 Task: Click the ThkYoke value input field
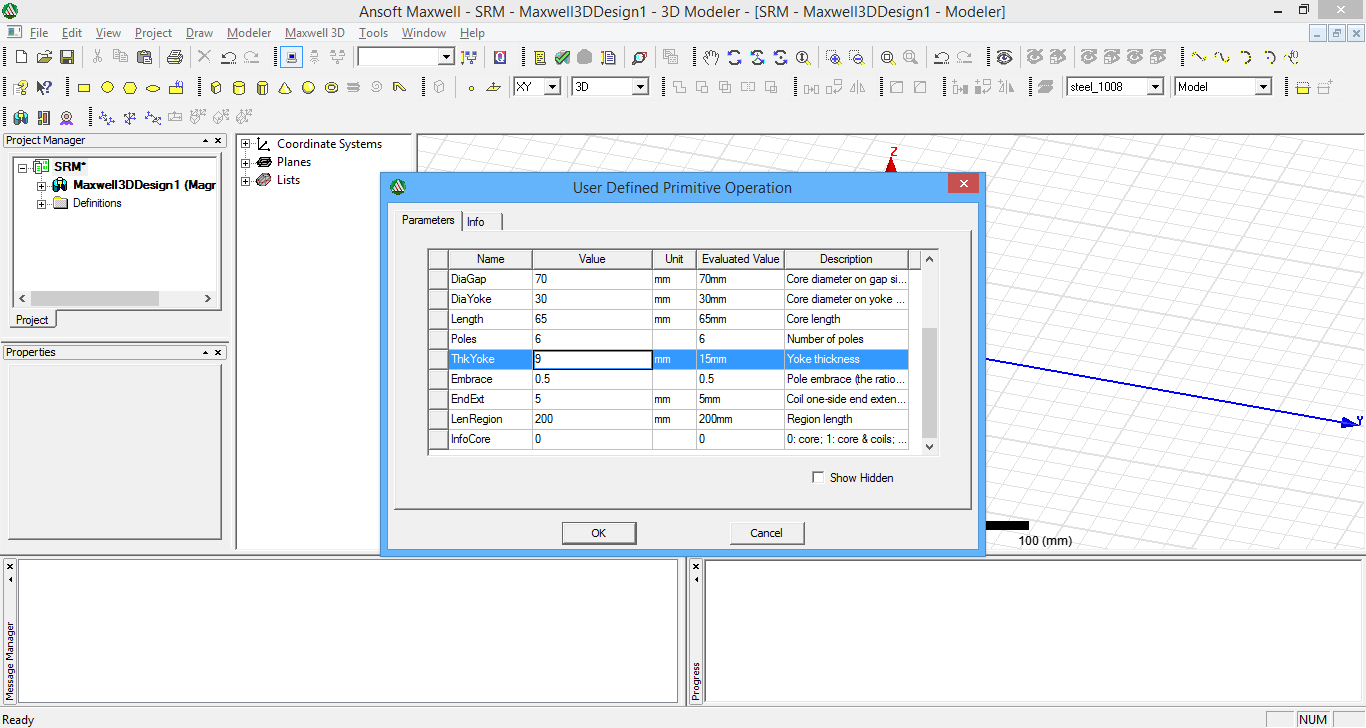[x=592, y=359]
